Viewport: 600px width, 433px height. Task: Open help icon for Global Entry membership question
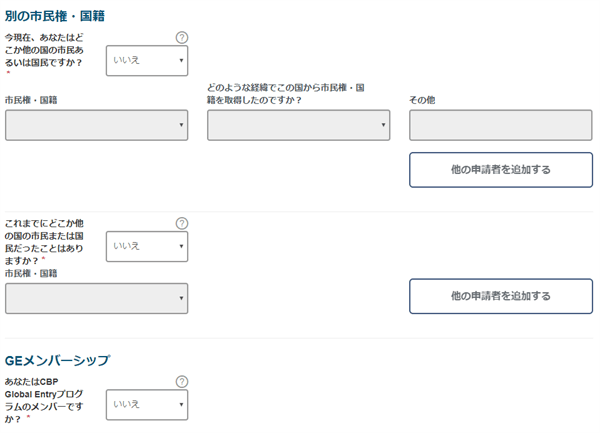182,381
